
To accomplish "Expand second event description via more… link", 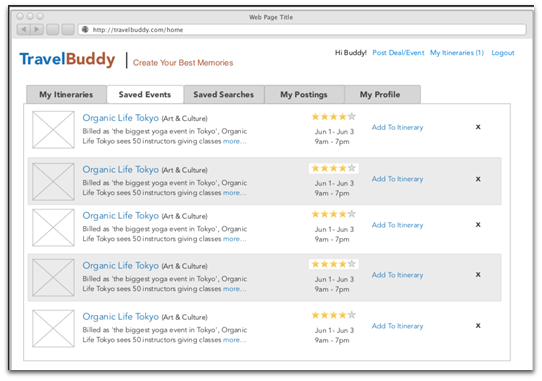I will [x=235, y=193].
